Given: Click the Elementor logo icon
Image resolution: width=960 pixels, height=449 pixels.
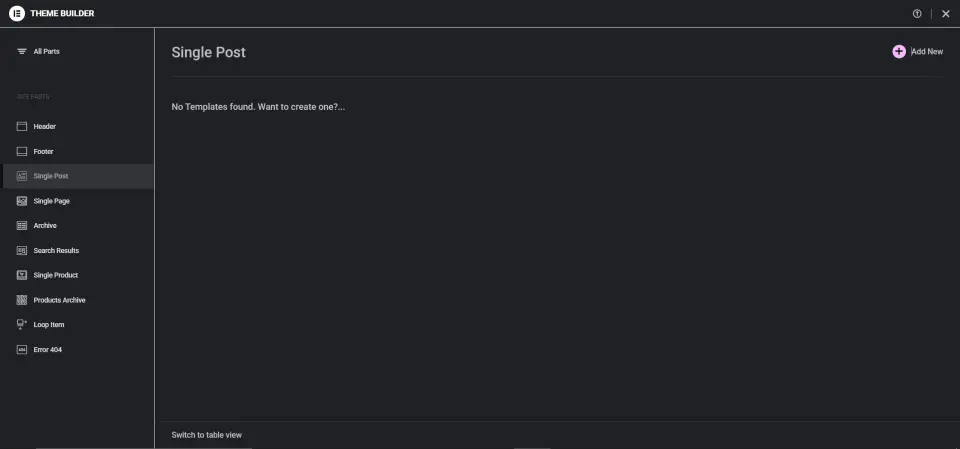Looking at the screenshot, I should [16, 13].
